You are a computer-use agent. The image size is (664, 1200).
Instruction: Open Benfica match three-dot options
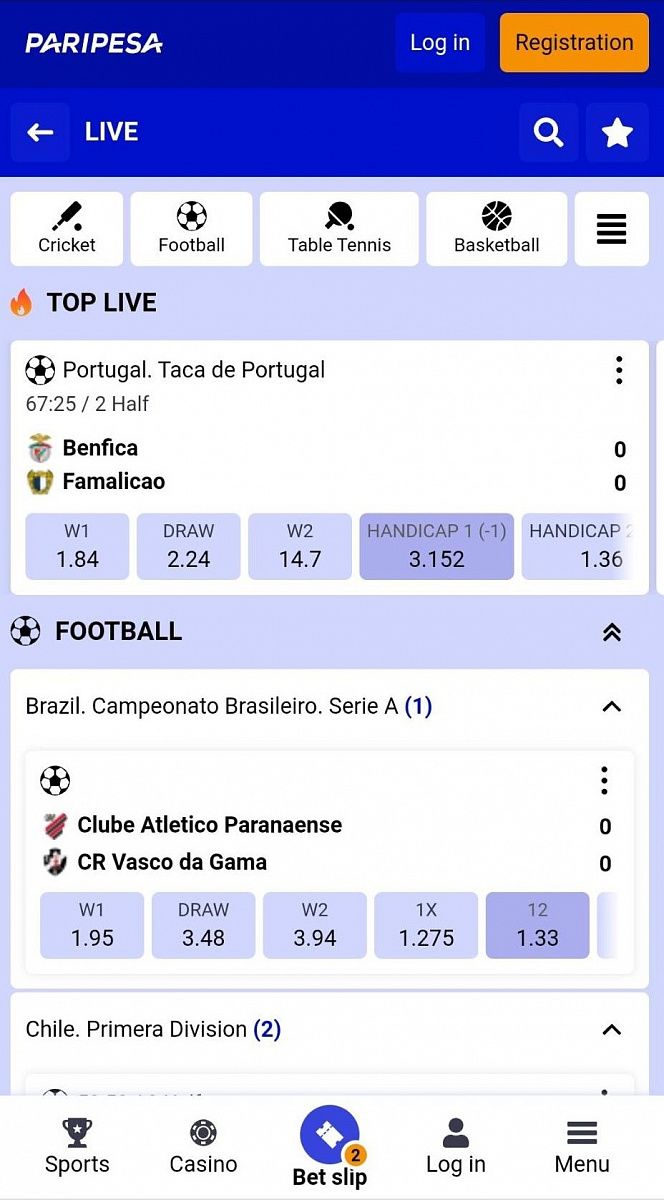click(619, 371)
